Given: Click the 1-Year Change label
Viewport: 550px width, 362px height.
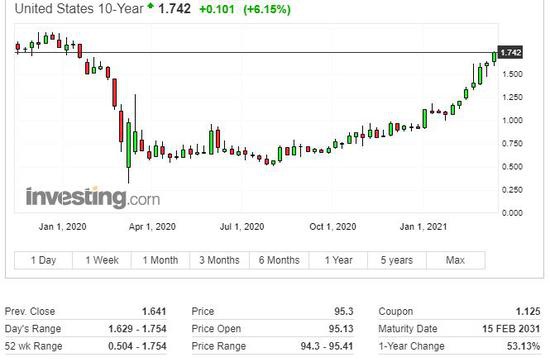Looking at the screenshot, I should [411, 346].
